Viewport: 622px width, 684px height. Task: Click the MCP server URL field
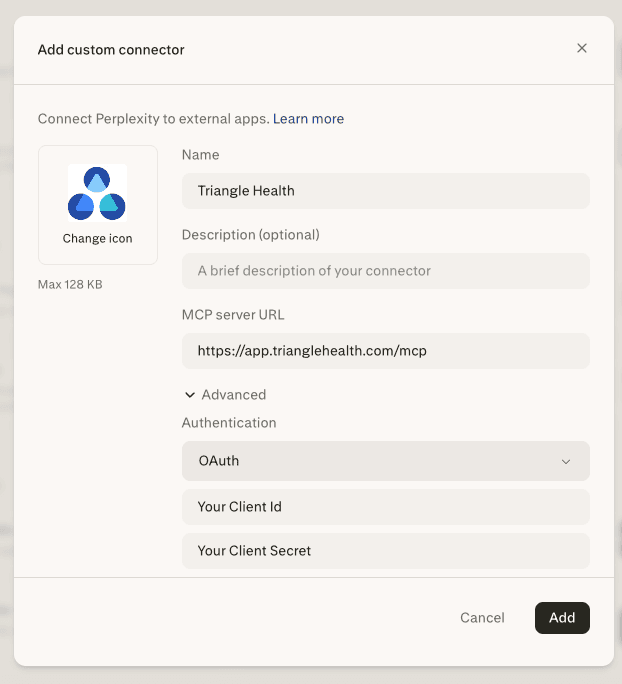(x=386, y=351)
